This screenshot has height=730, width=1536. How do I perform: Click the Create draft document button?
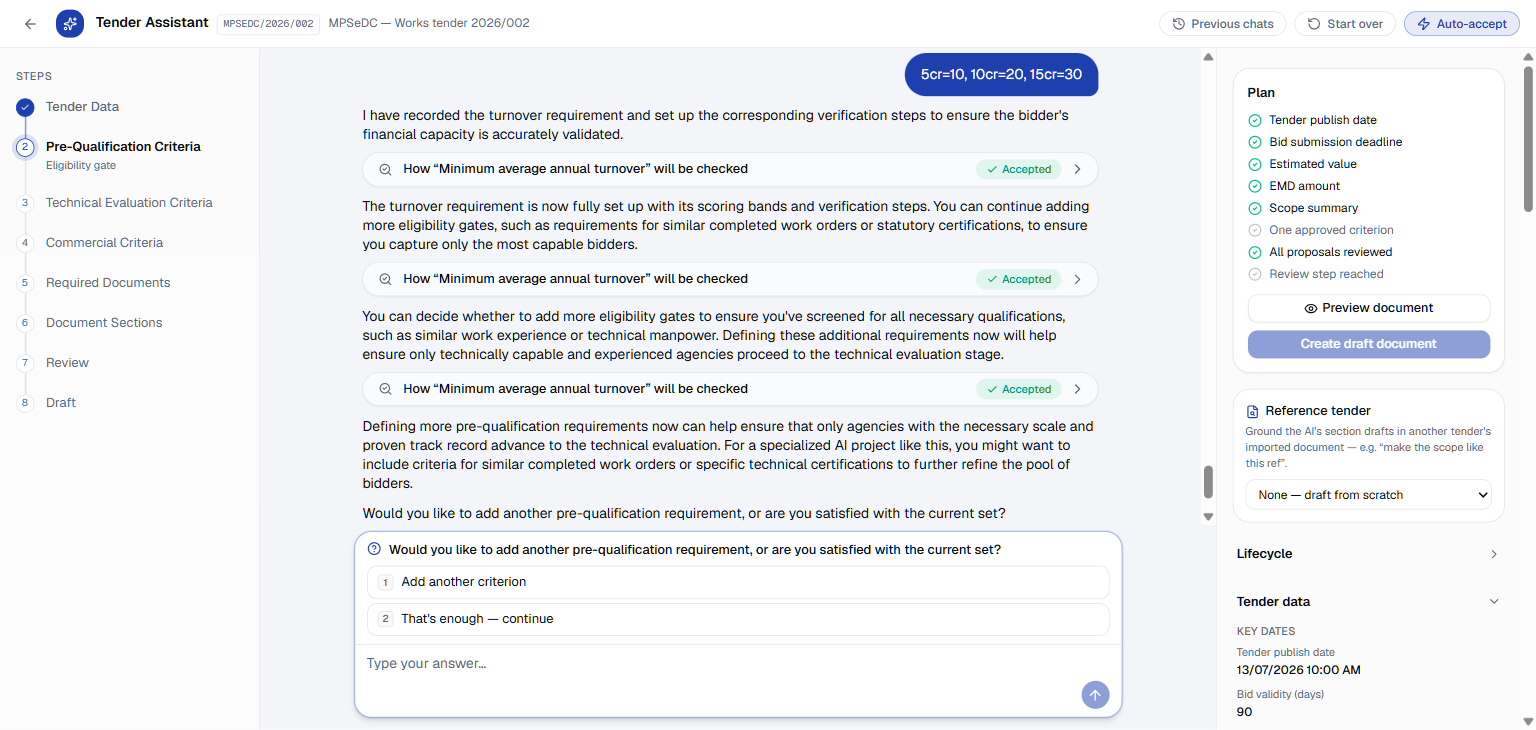1368,344
